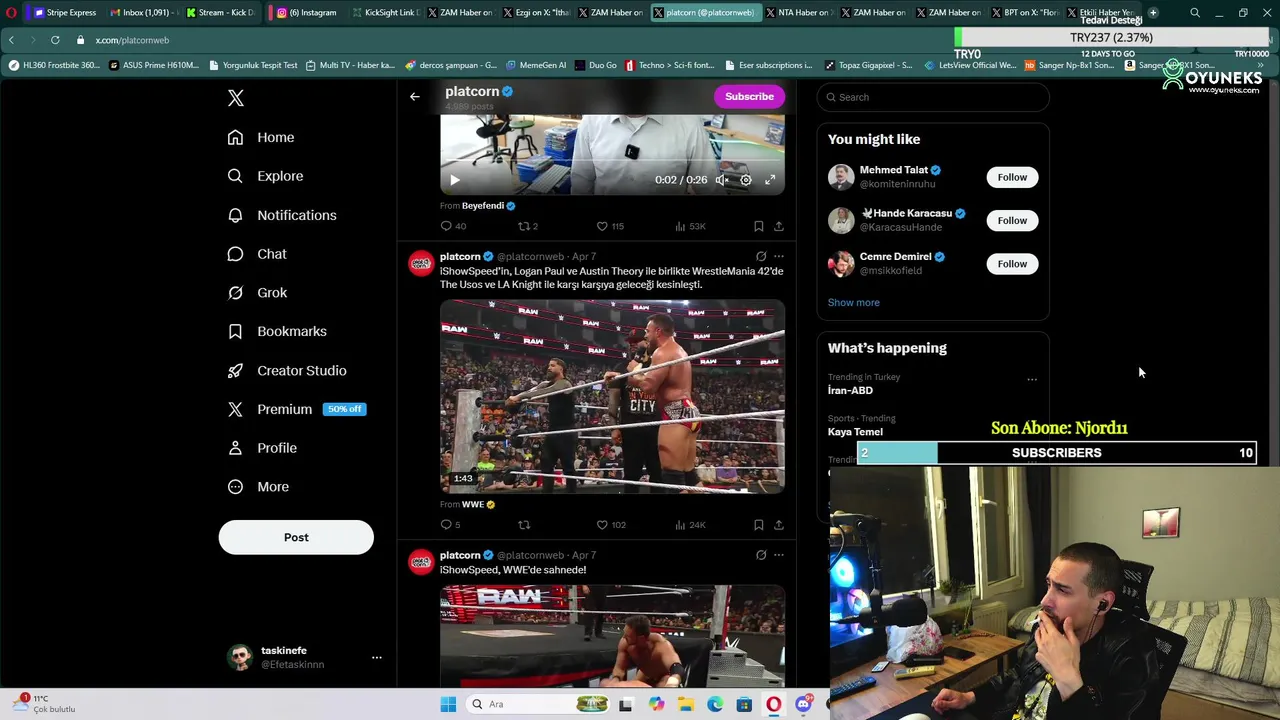Follow Mehmed Talat

(x=1012, y=177)
